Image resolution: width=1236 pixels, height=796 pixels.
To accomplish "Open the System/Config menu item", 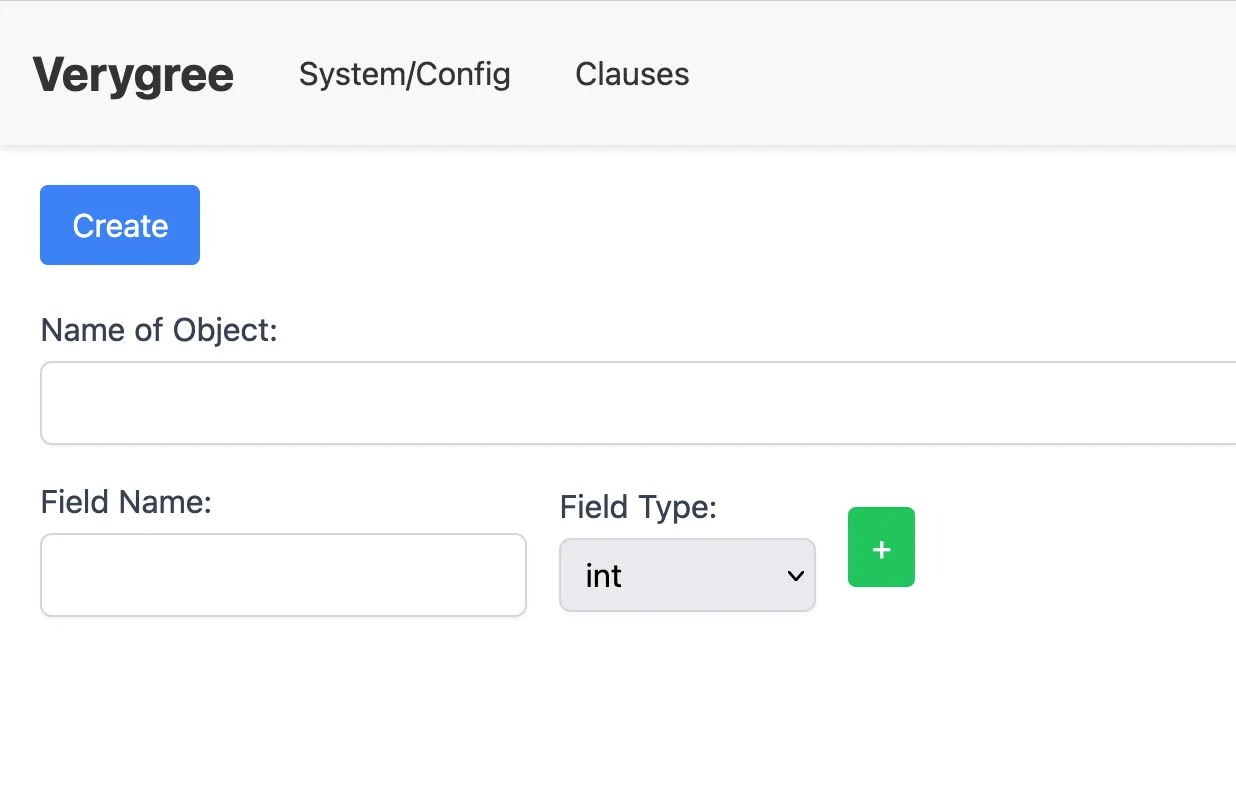I will pyautogui.click(x=404, y=74).
